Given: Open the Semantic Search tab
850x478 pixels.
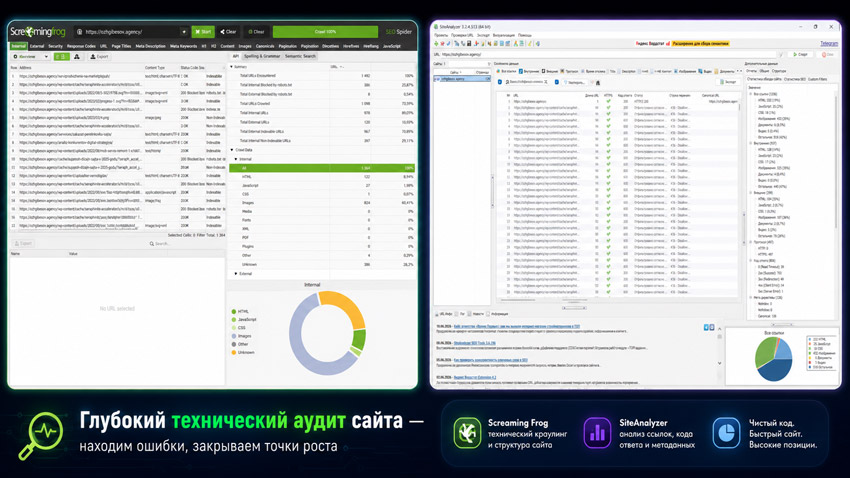Looking at the screenshot, I should (x=300, y=56).
